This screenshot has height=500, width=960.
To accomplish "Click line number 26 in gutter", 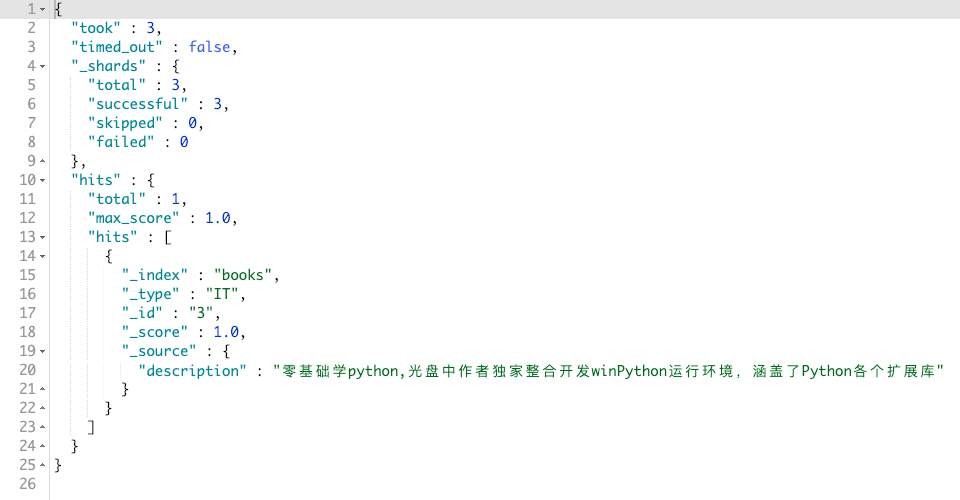I will 28,484.
